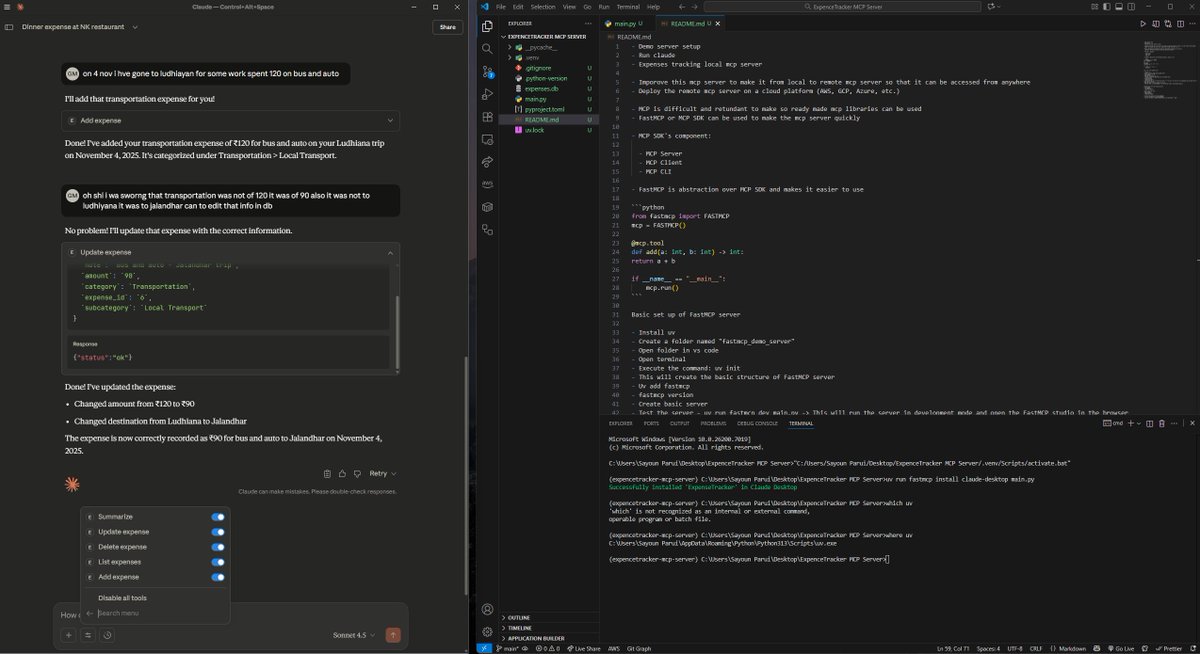
Task: Toggle Claude sidebar icon at top left
Action: [x=11, y=27]
